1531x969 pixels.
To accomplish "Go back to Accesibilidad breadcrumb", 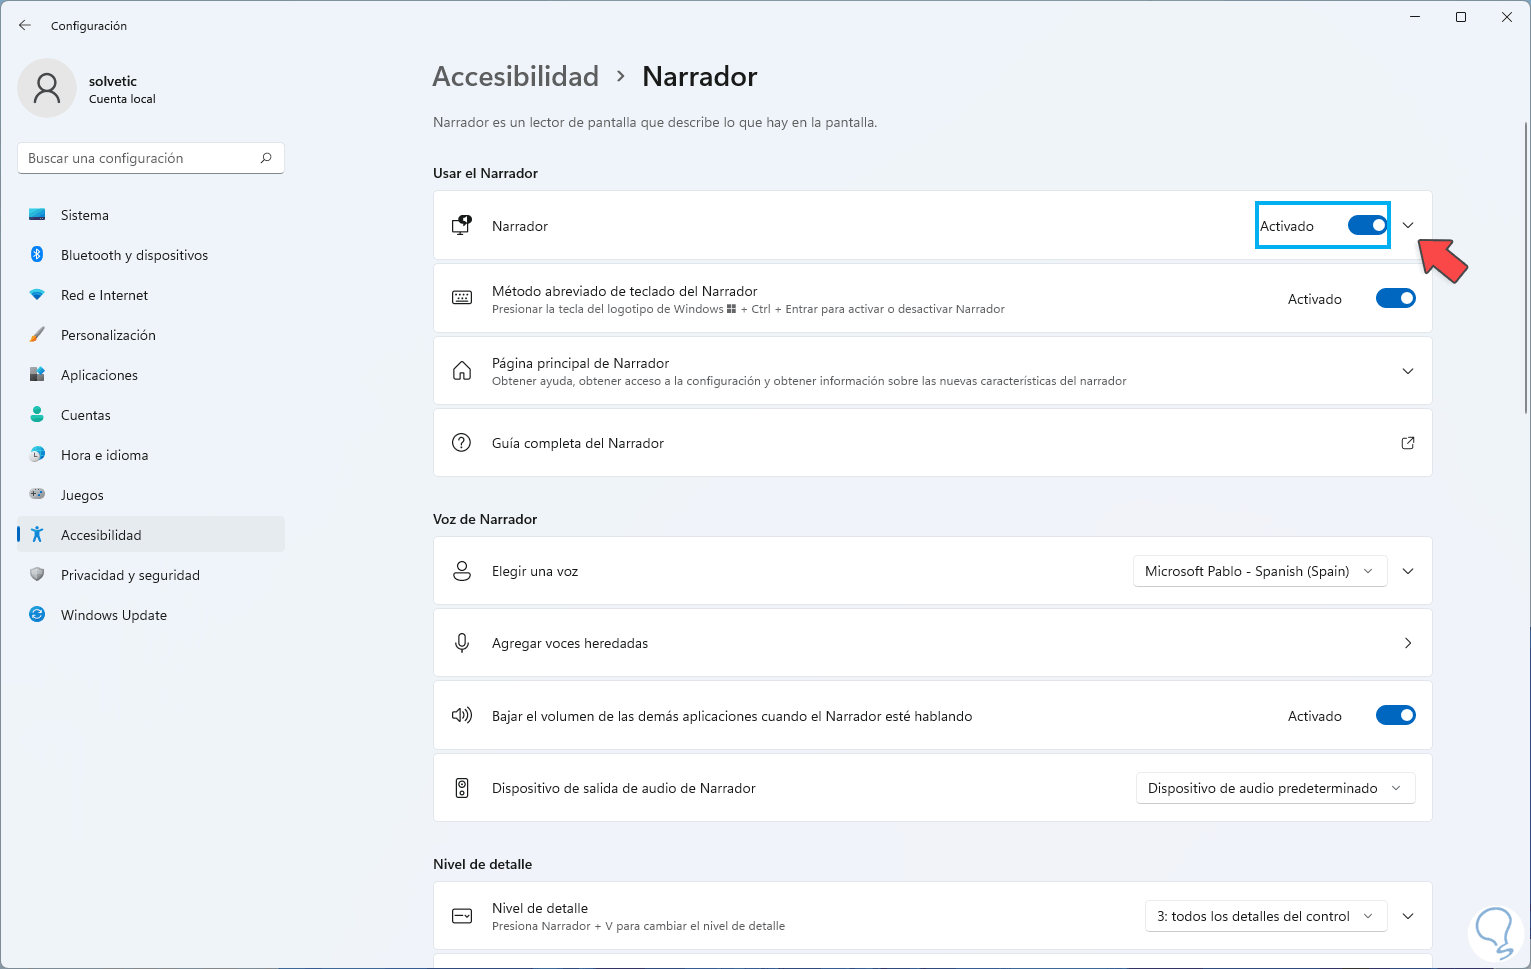I will [515, 76].
